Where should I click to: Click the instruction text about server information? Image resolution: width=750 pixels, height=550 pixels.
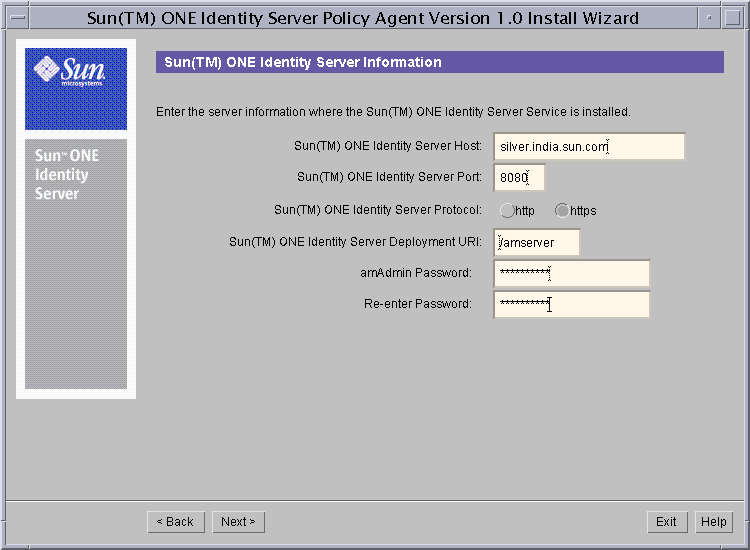[x=393, y=112]
